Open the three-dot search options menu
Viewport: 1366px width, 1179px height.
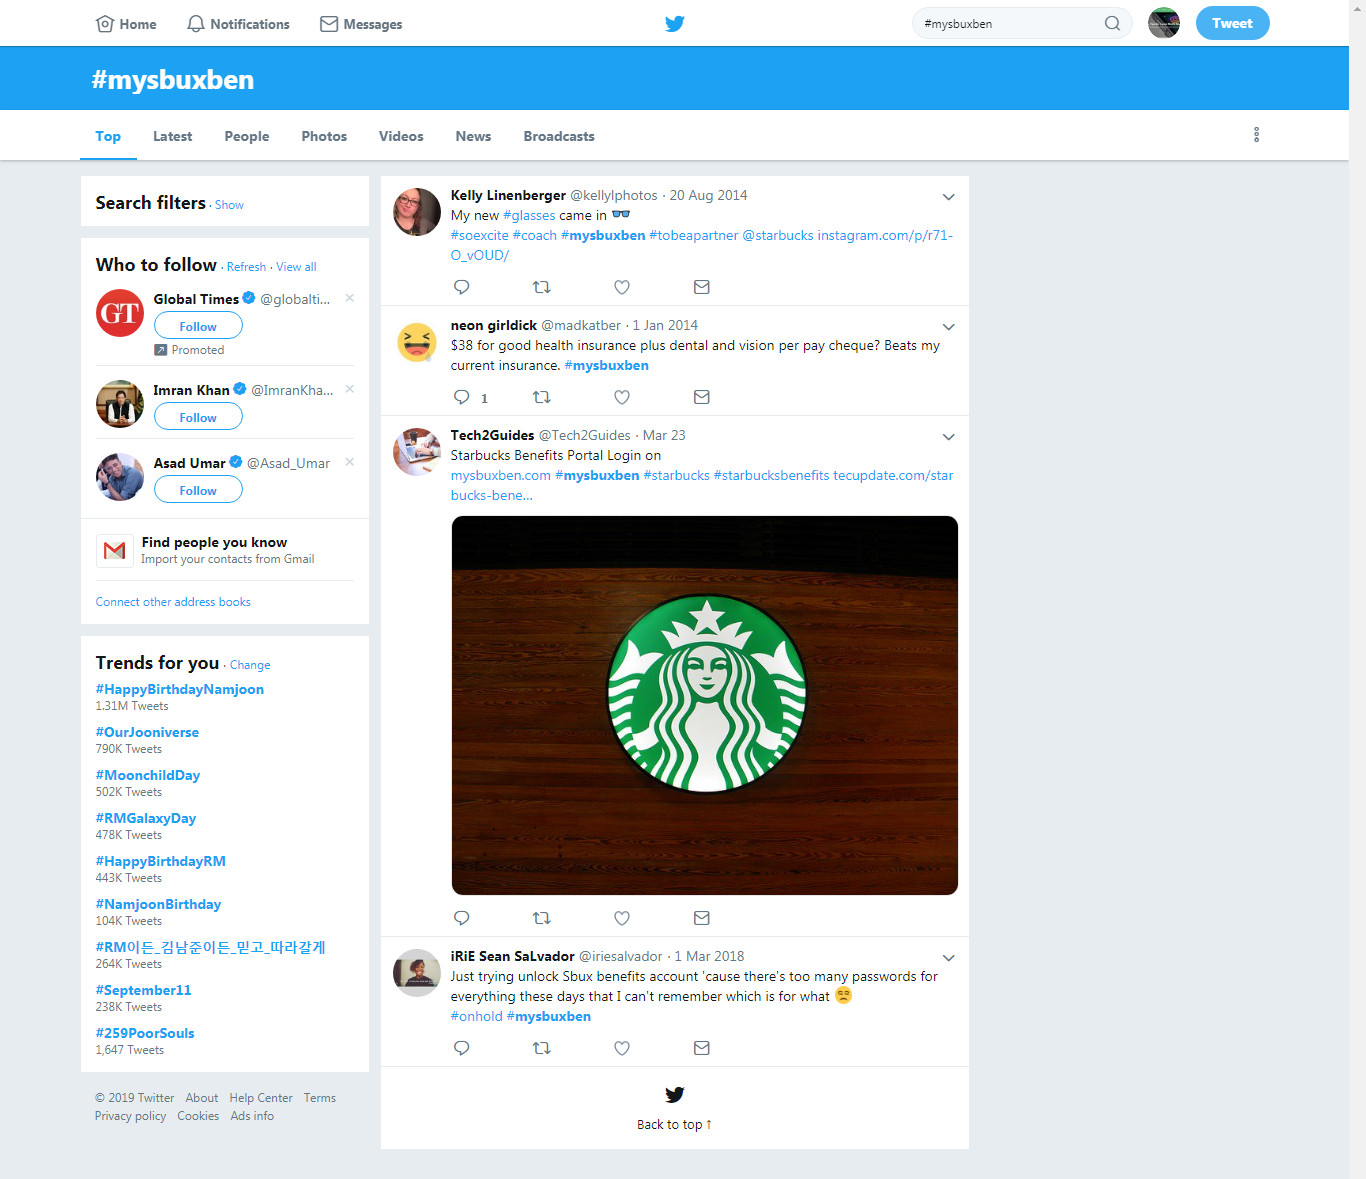[1256, 135]
